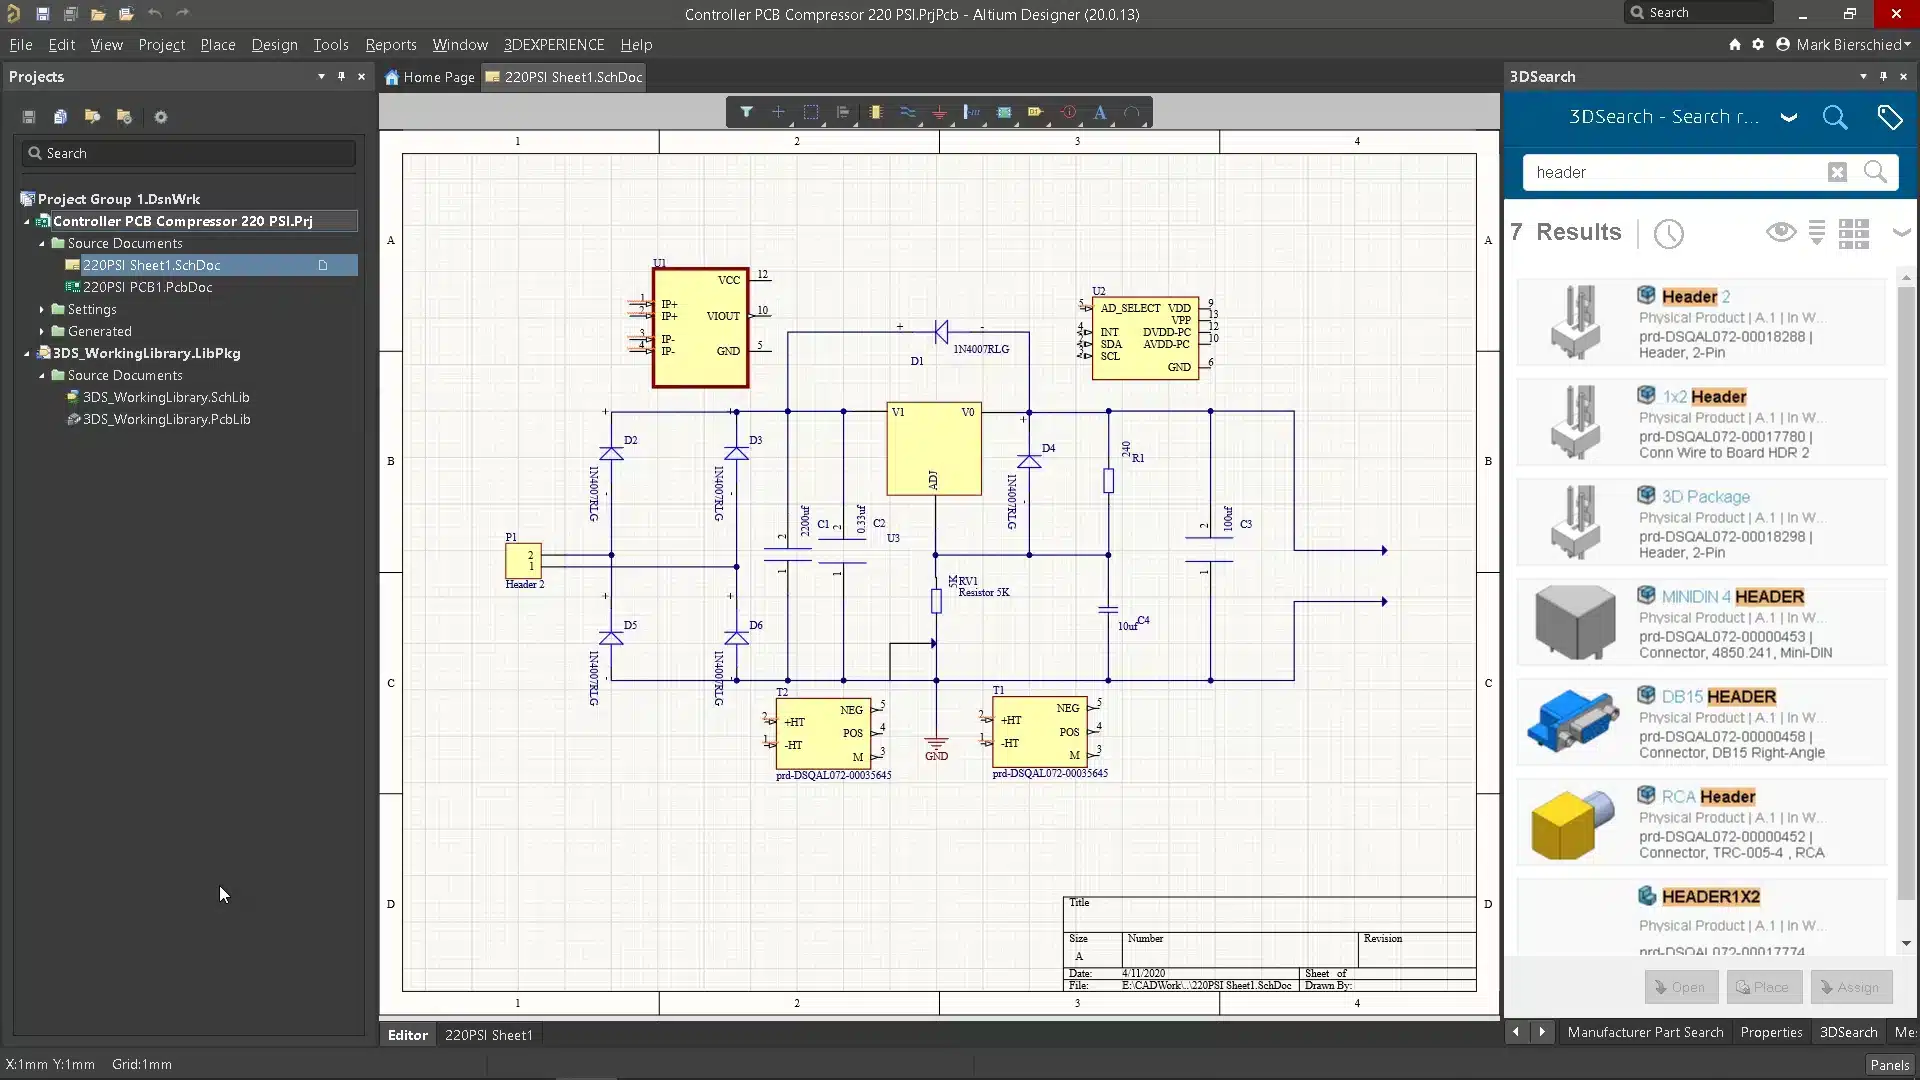Switch to the Properties tab

click(1770, 1032)
